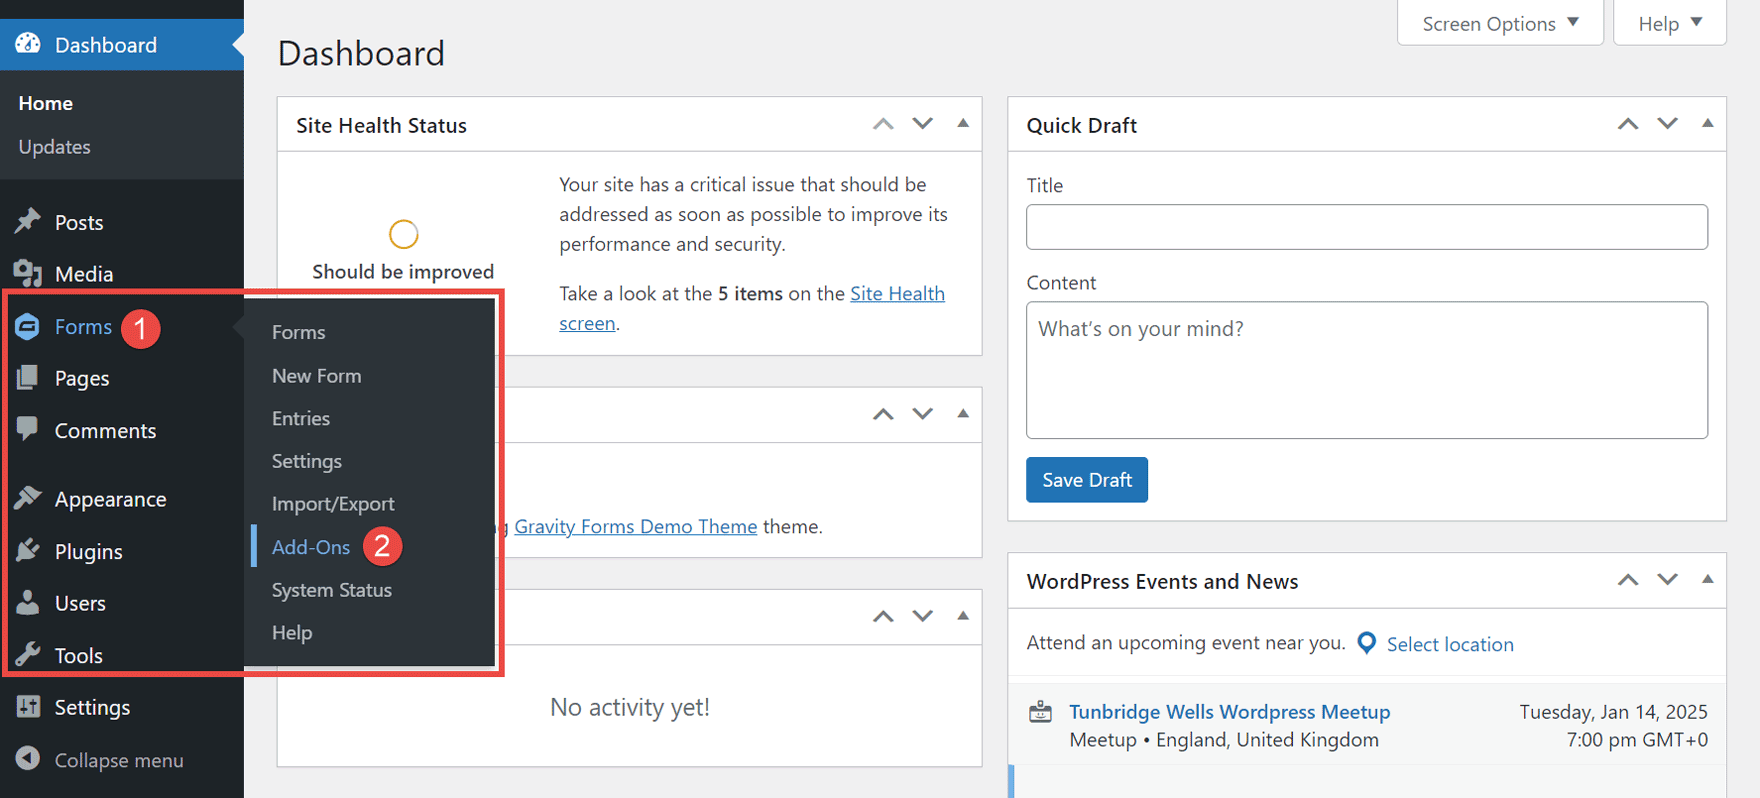Open Entries in the Forms submenu

click(x=301, y=418)
